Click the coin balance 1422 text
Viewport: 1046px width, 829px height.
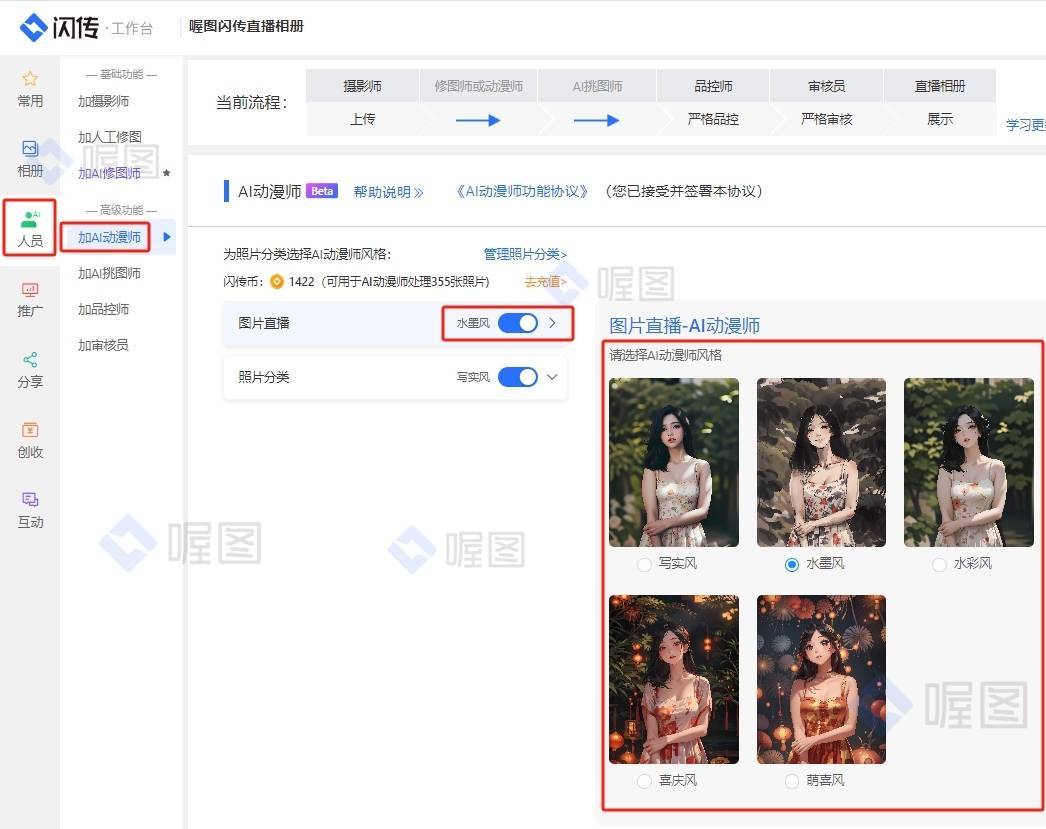click(302, 281)
